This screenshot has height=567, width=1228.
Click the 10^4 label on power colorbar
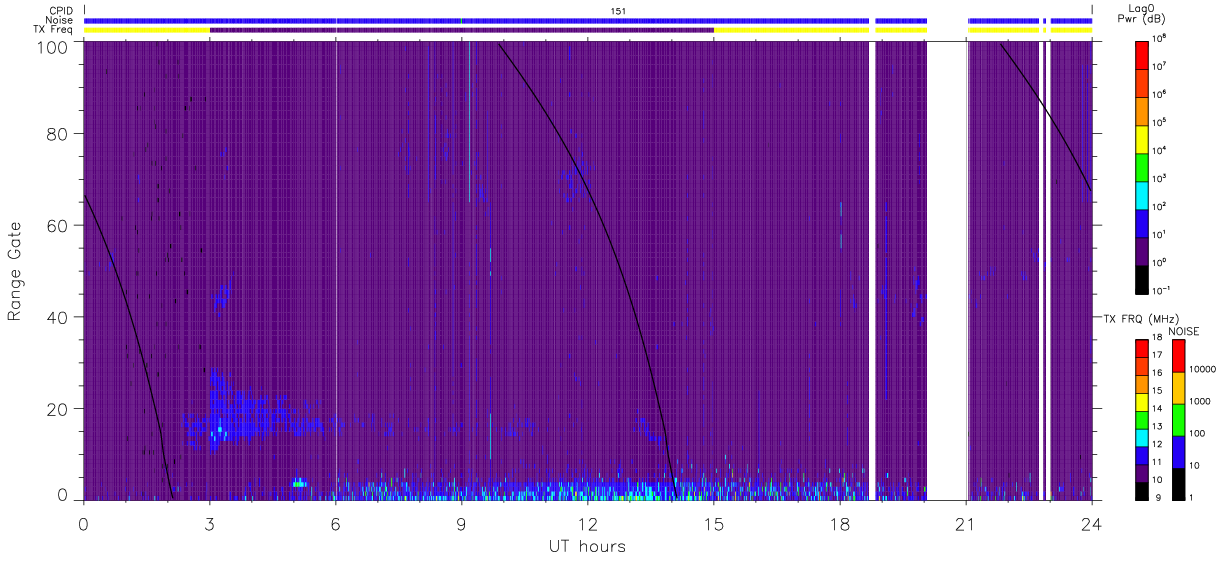click(x=1161, y=150)
